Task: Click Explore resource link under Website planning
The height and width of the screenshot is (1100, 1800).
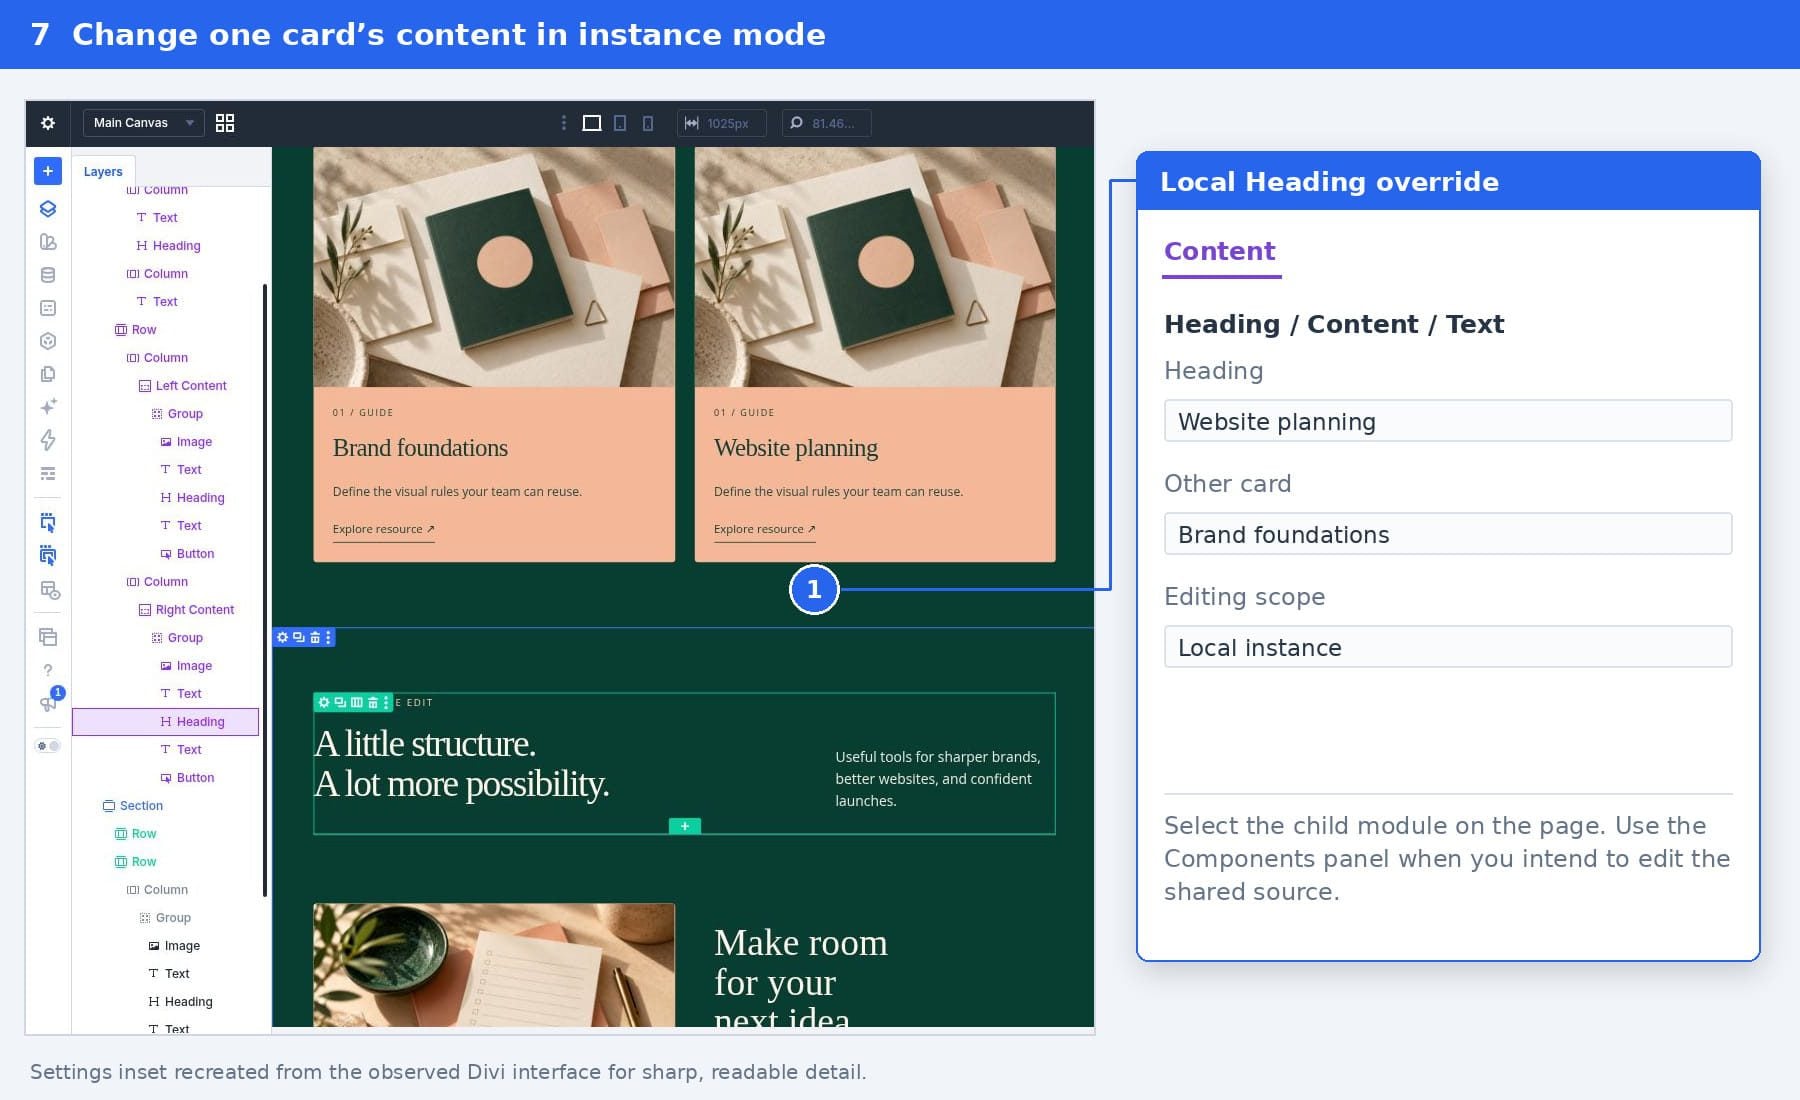Action: click(x=764, y=530)
